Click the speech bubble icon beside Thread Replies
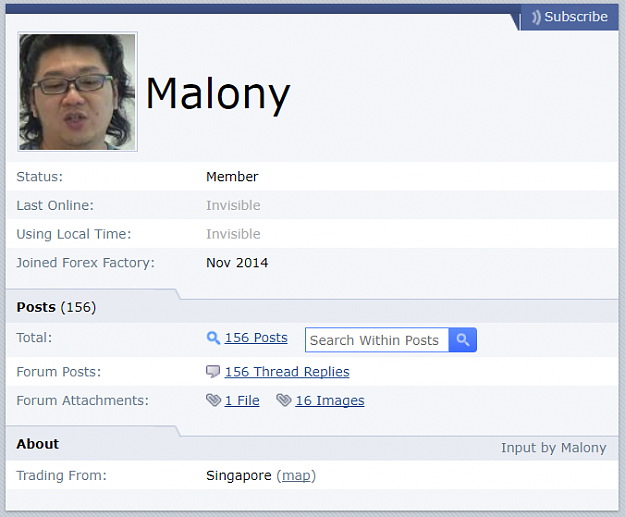This screenshot has height=517, width=625. tap(213, 372)
